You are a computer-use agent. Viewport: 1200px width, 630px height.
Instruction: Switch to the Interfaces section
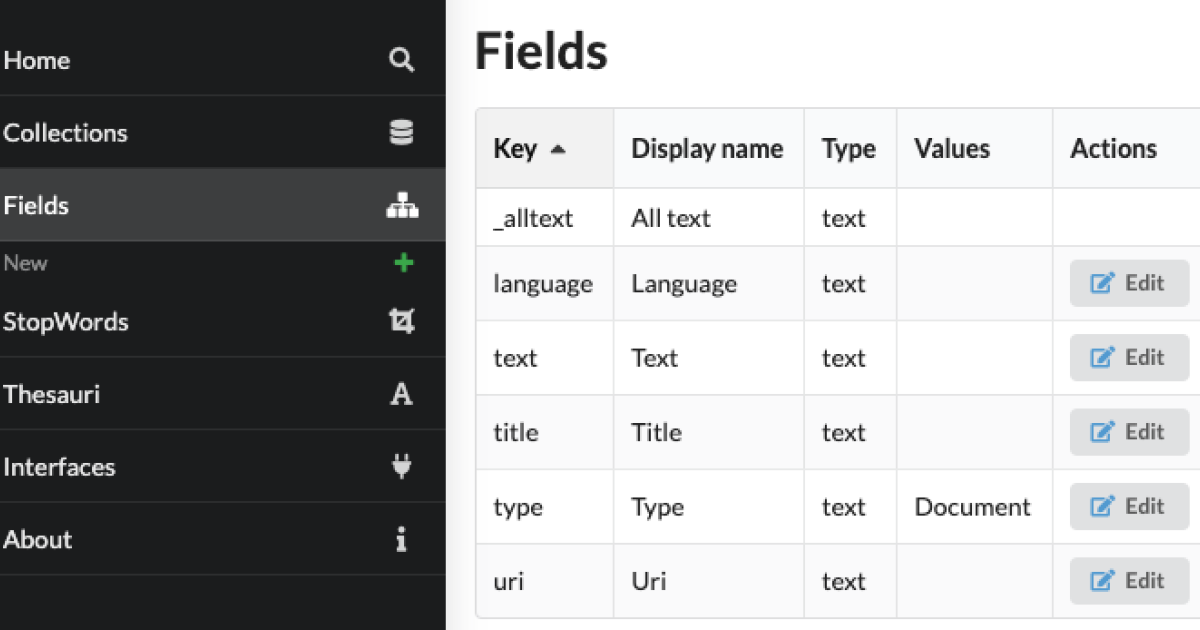(x=60, y=466)
